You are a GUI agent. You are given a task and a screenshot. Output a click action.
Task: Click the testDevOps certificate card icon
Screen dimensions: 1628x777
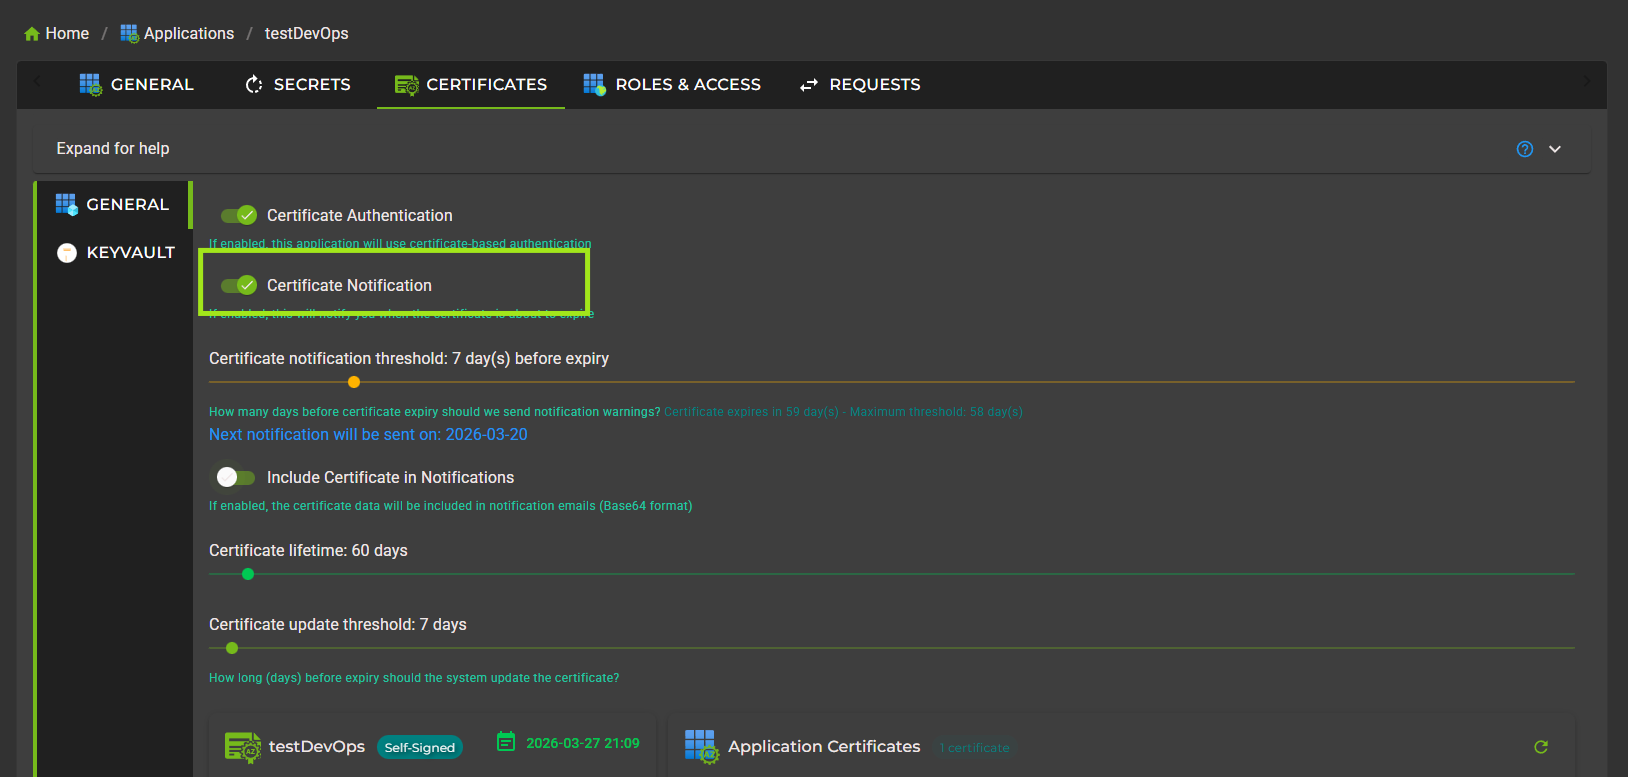coord(243,747)
